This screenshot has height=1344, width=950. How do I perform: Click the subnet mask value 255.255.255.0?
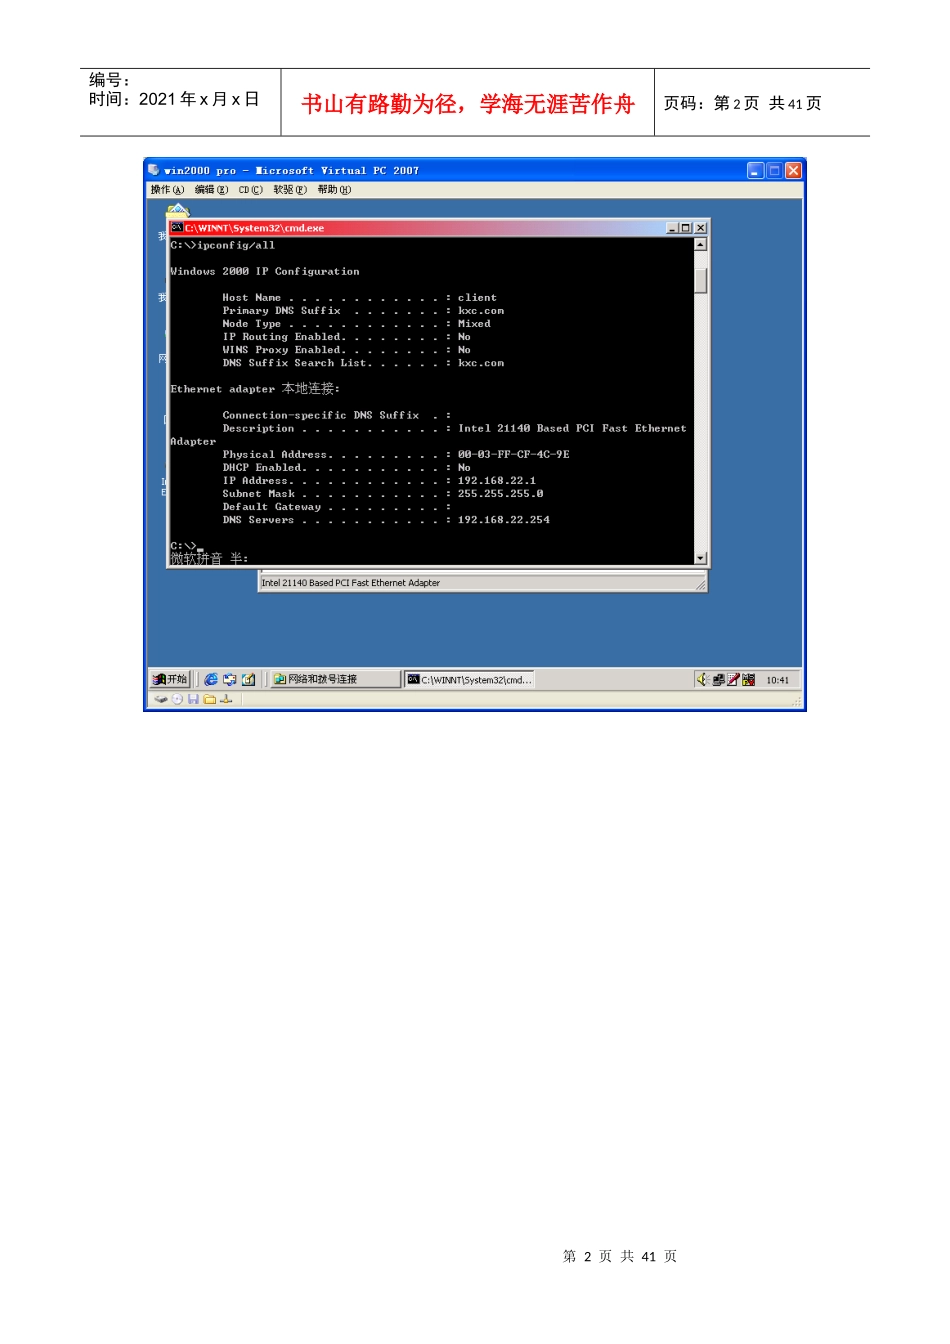pyautogui.click(x=501, y=494)
